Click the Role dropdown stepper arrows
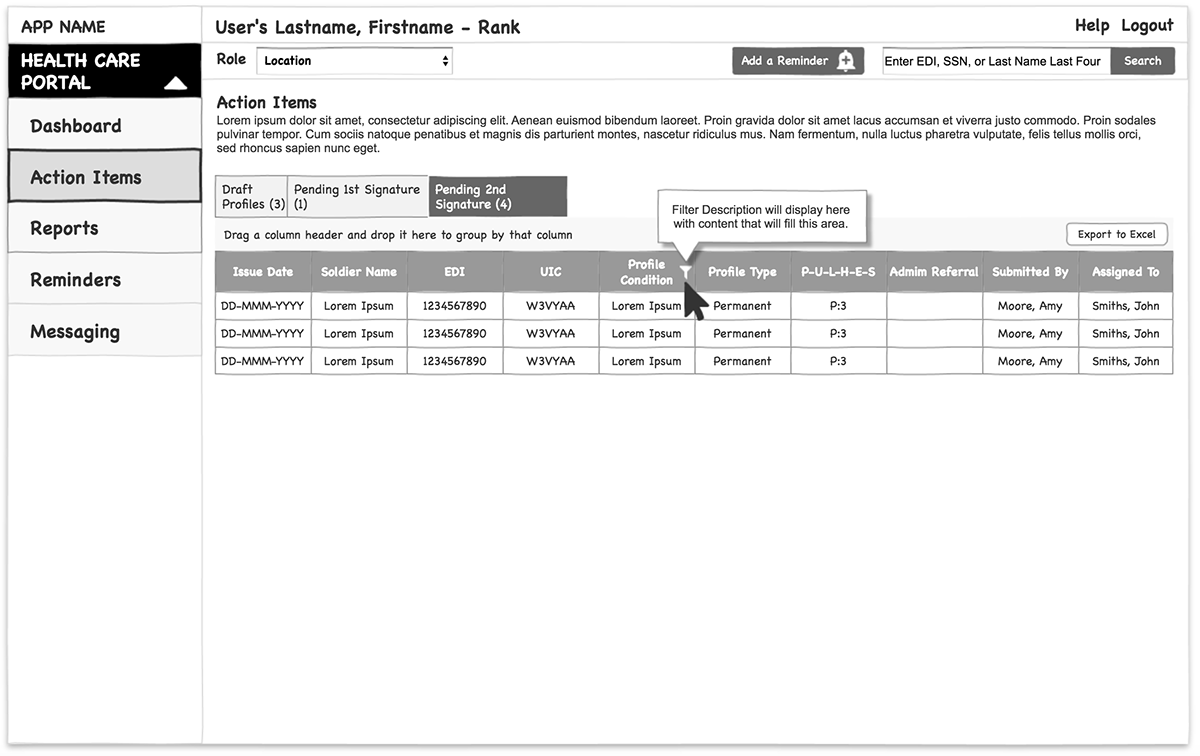 coord(443,60)
